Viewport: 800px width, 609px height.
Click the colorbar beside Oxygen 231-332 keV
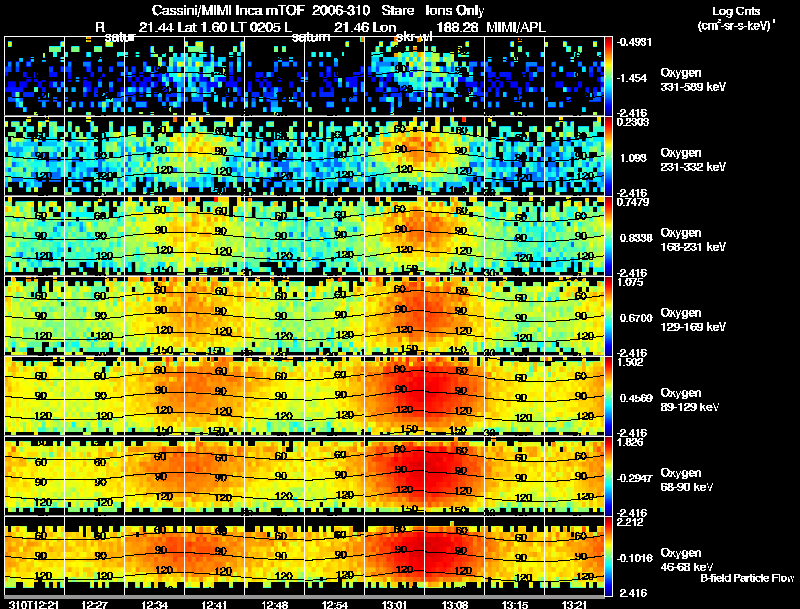coord(609,156)
